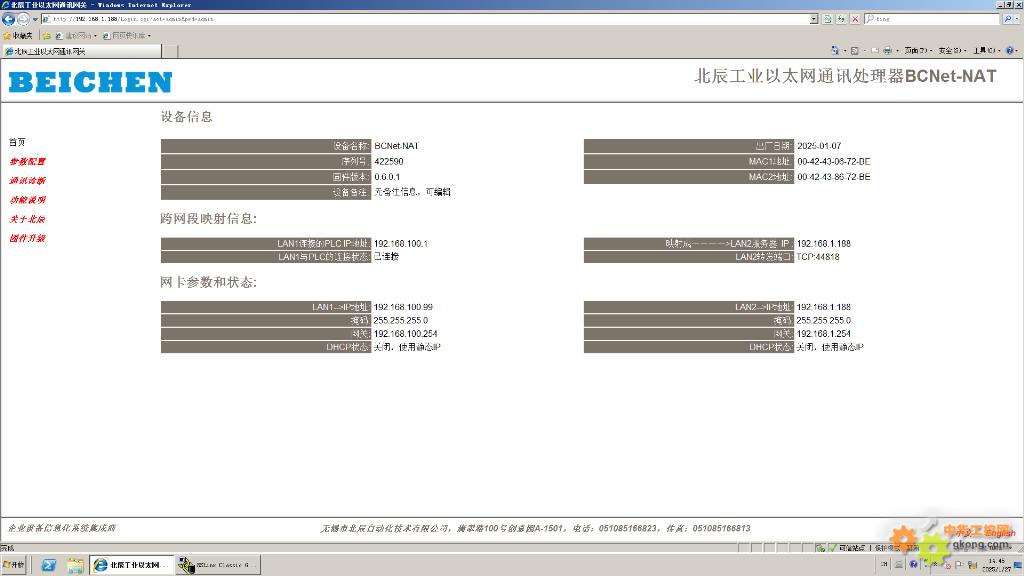This screenshot has height=576, width=1024.
Task: Click the device name value BCNet-NAT
Action: (x=396, y=146)
